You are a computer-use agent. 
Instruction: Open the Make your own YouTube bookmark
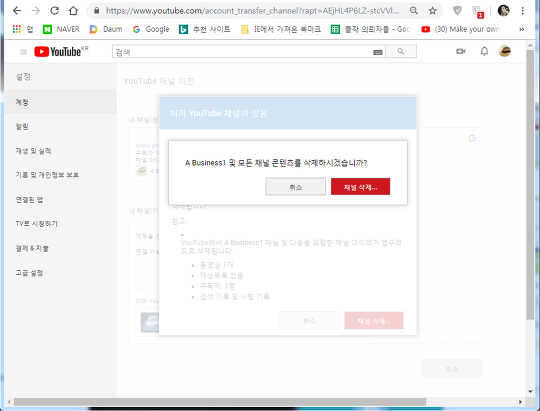coord(460,29)
